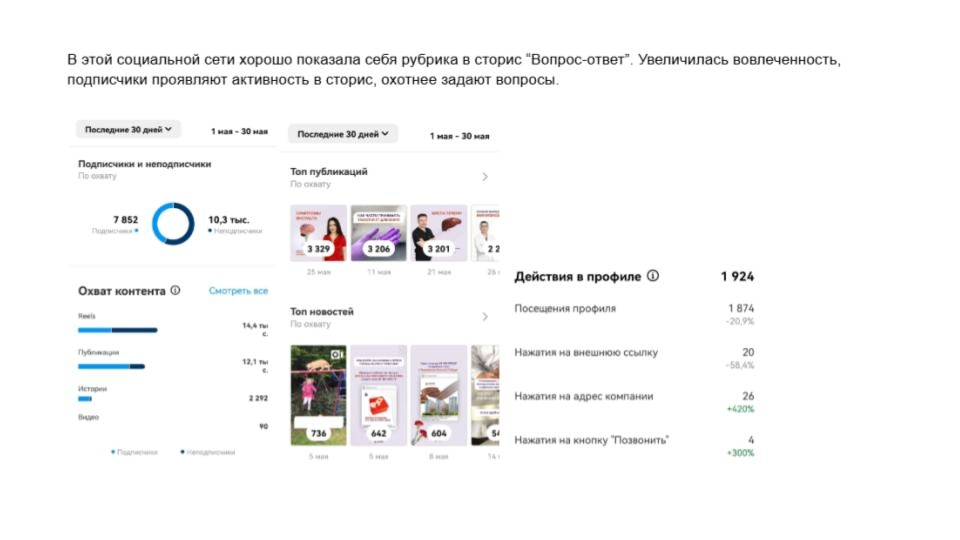Open the story thumbnail with 604 reach
The image size is (960, 540).
[x=438, y=396]
